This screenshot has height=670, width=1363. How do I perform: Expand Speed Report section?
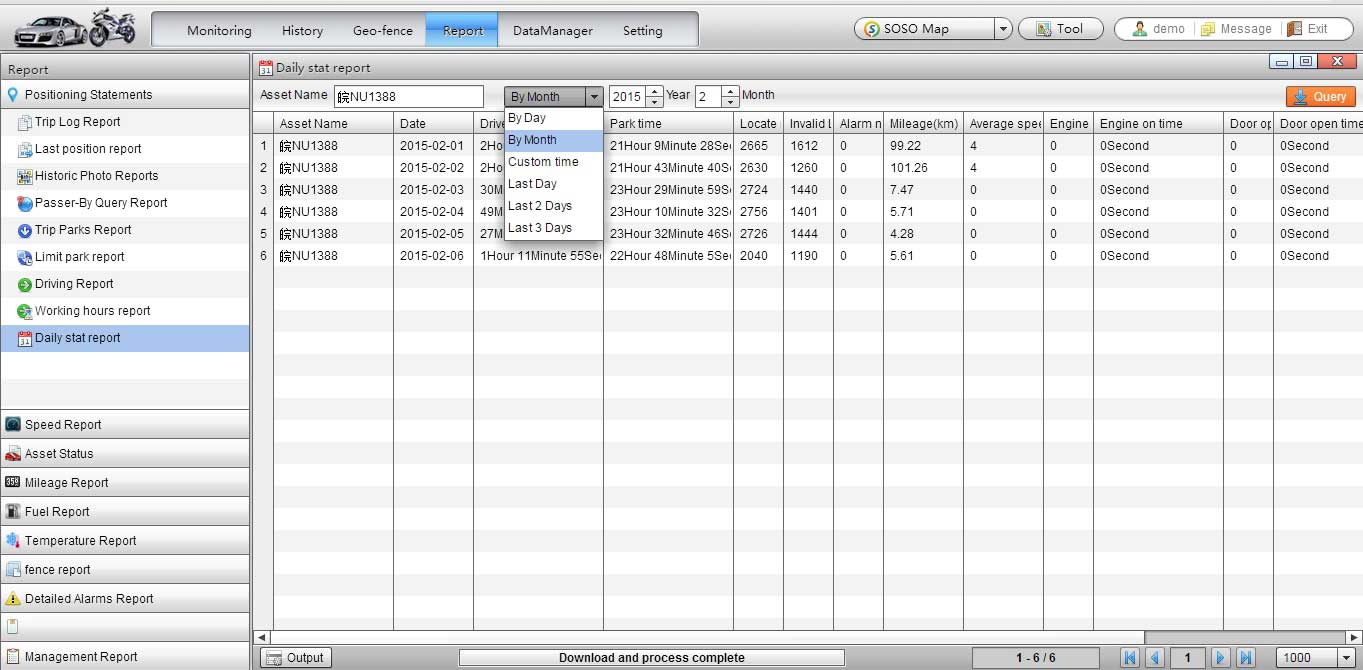(x=125, y=424)
